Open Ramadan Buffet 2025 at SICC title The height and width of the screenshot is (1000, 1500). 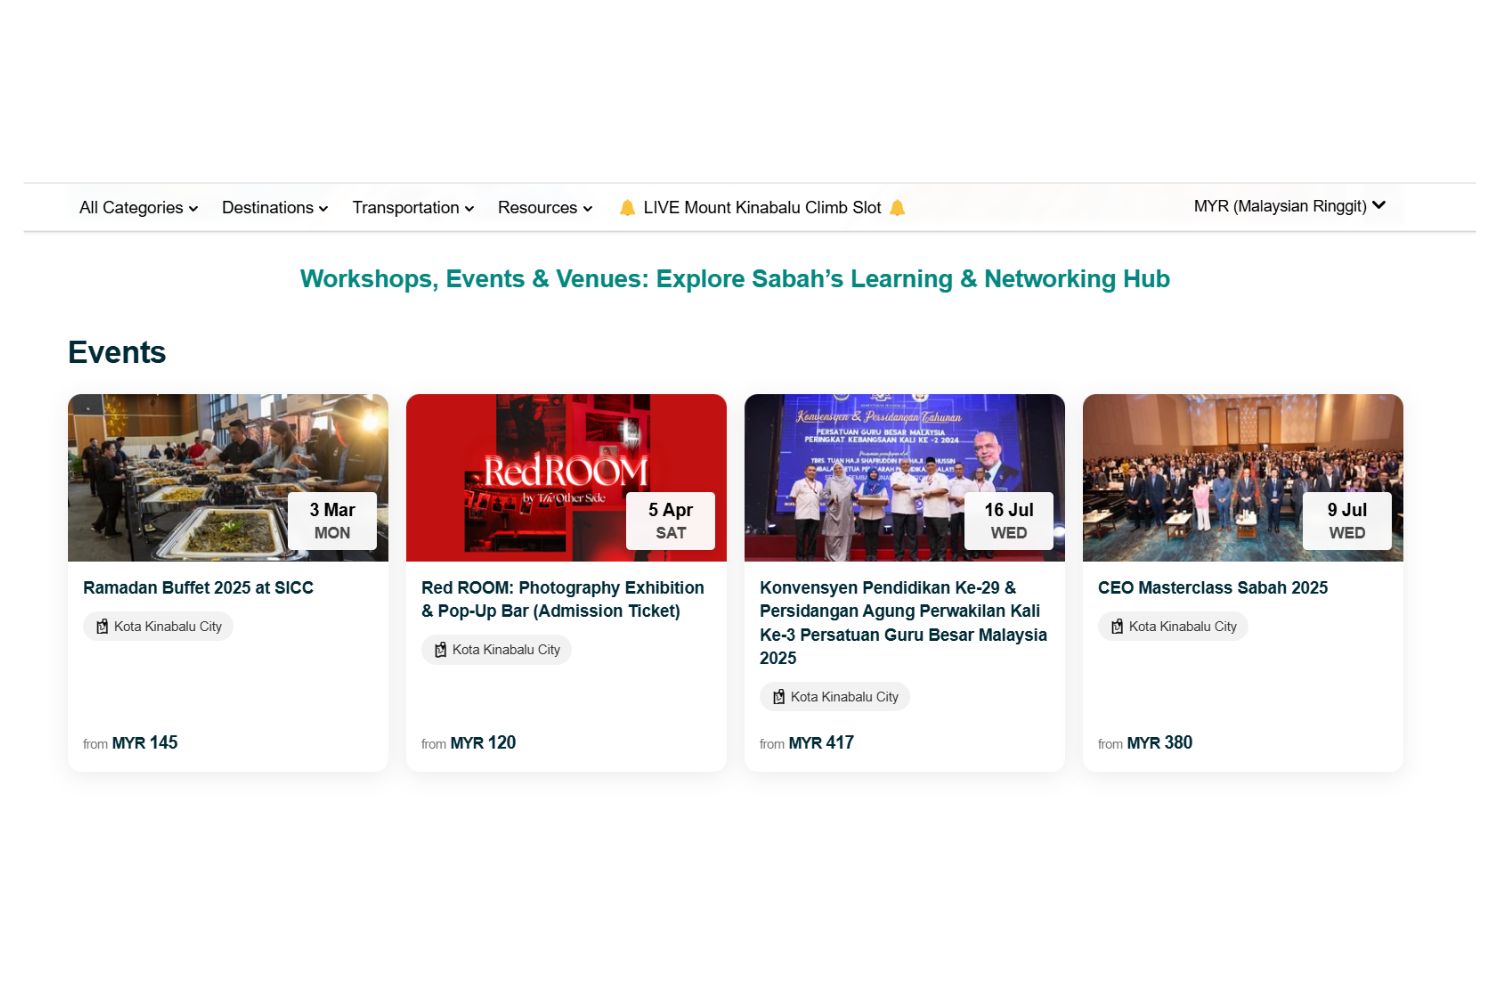tap(198, 588)
